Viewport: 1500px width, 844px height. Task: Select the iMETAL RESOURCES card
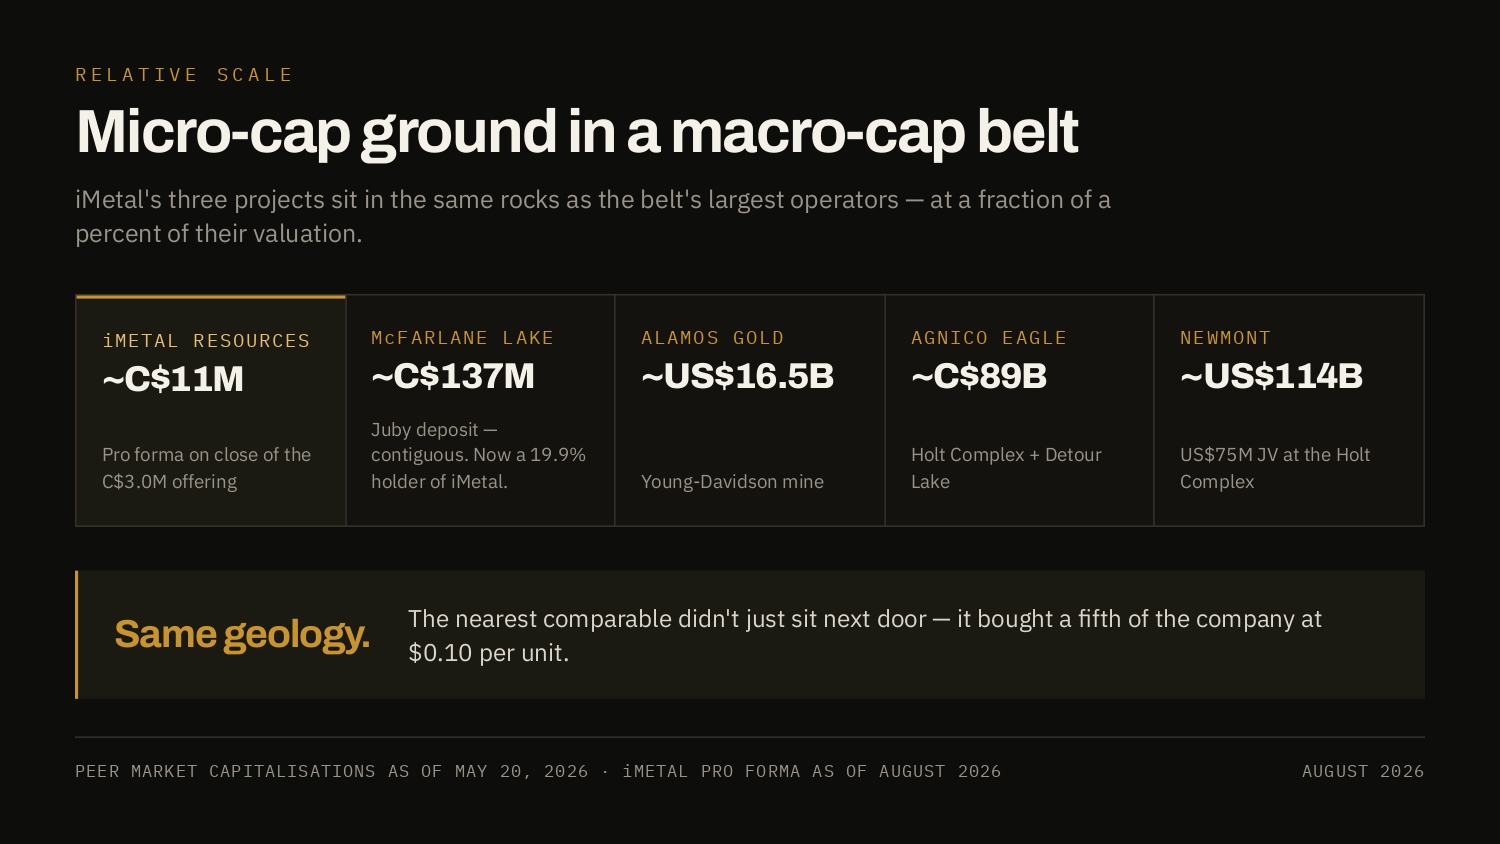pos(211,410)
